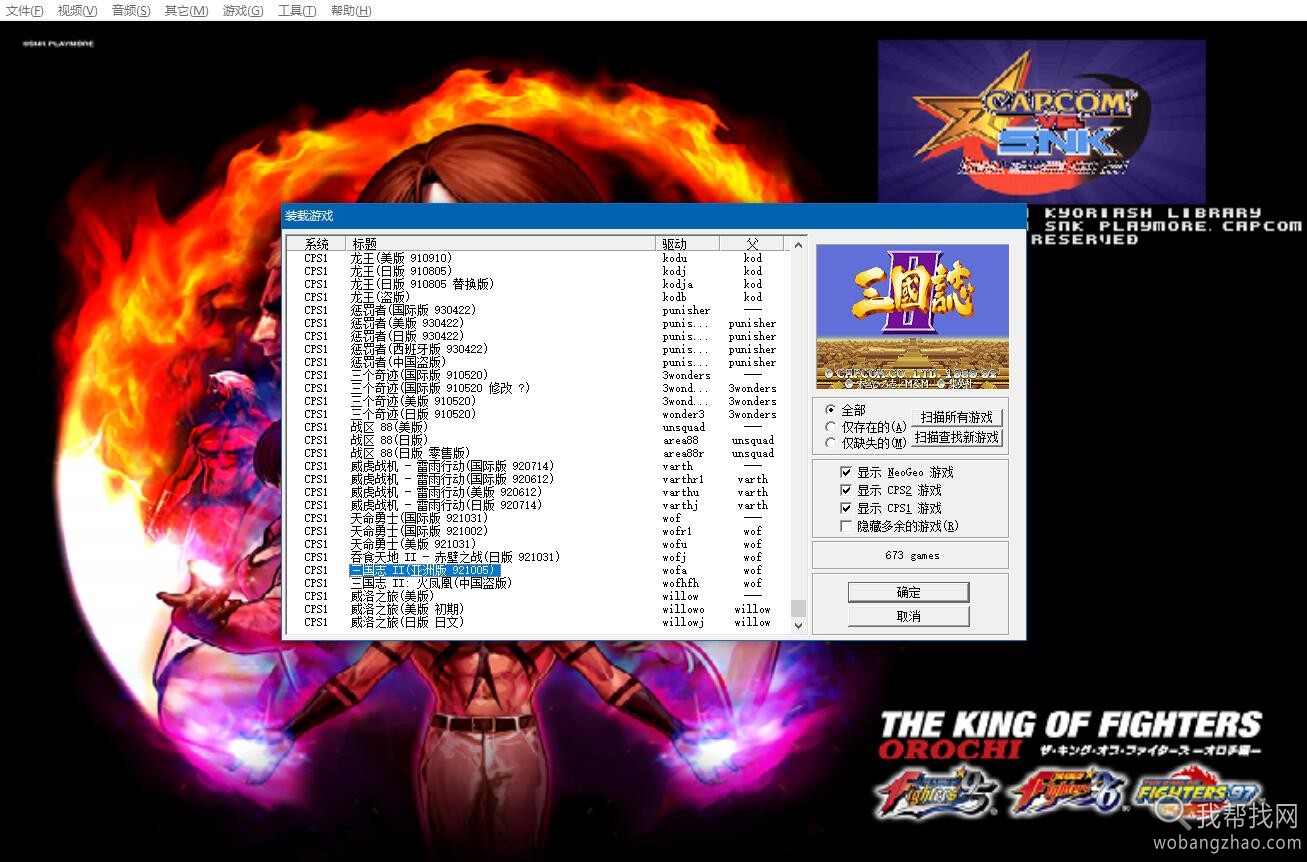Select 龙王(日版 910805 替换版) row
The image size is (1307, 862).
(x=538, y=284)
